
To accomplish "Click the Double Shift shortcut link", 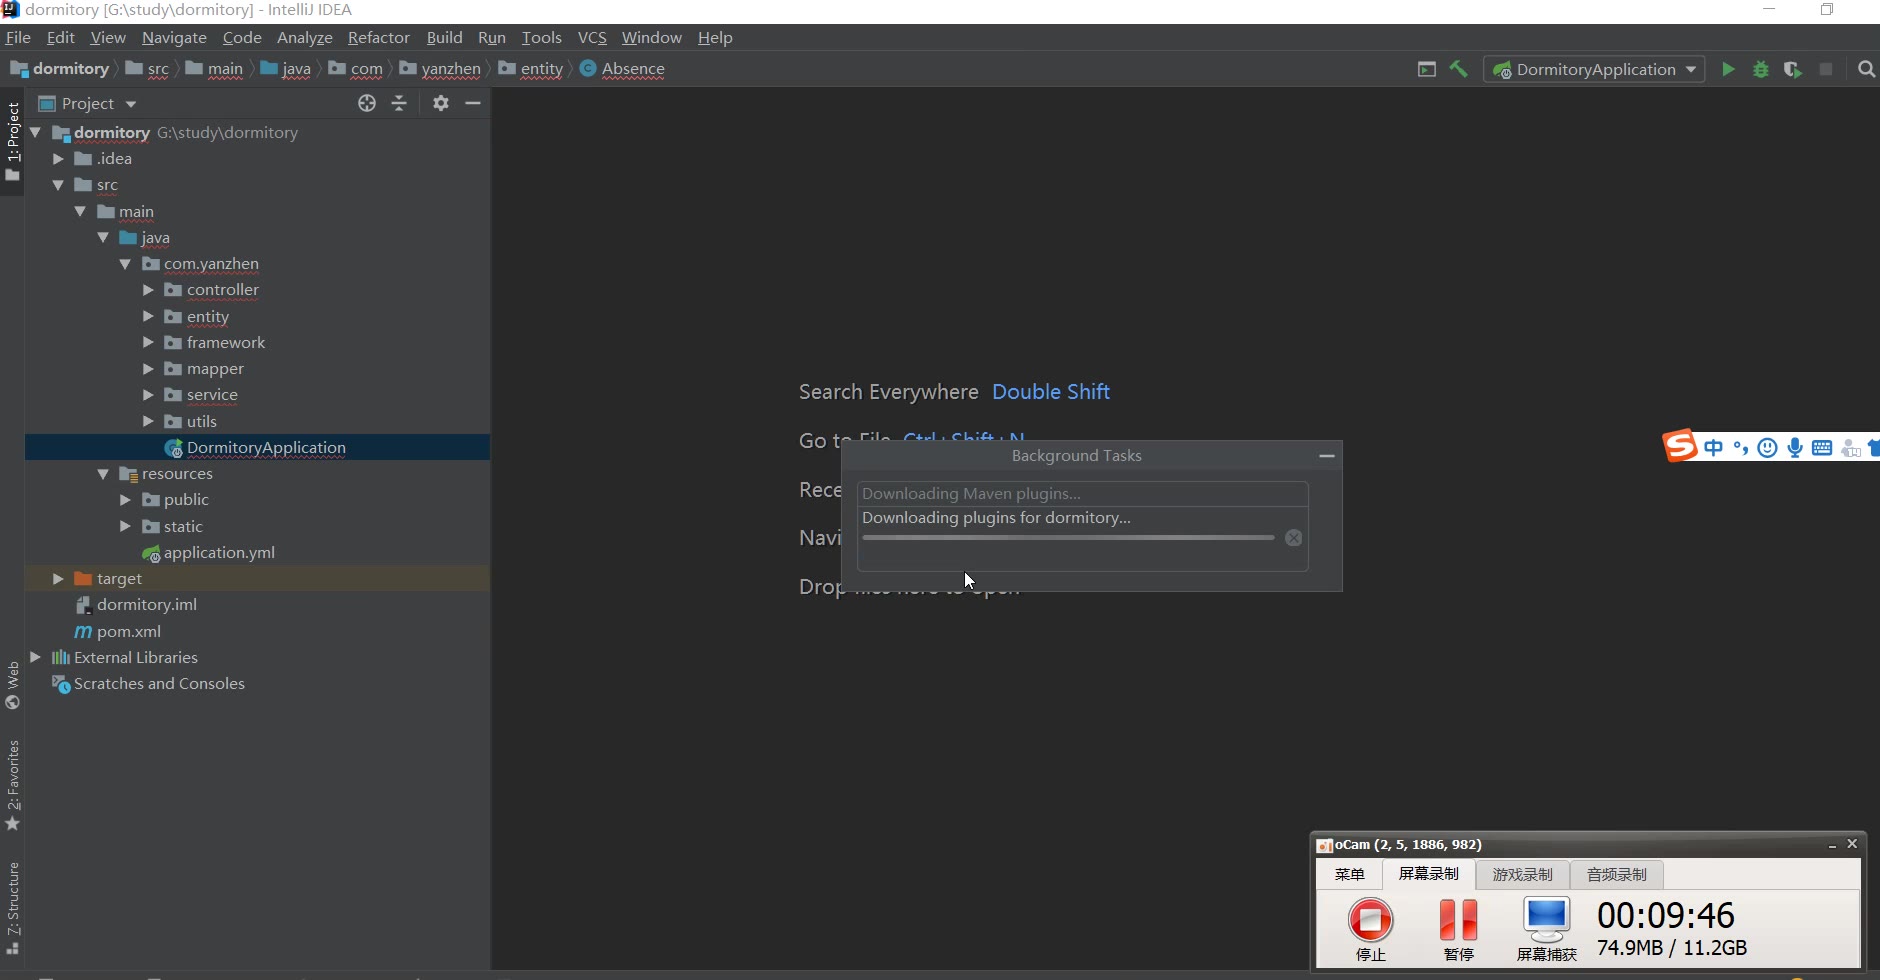I will tap(1051, 392).
